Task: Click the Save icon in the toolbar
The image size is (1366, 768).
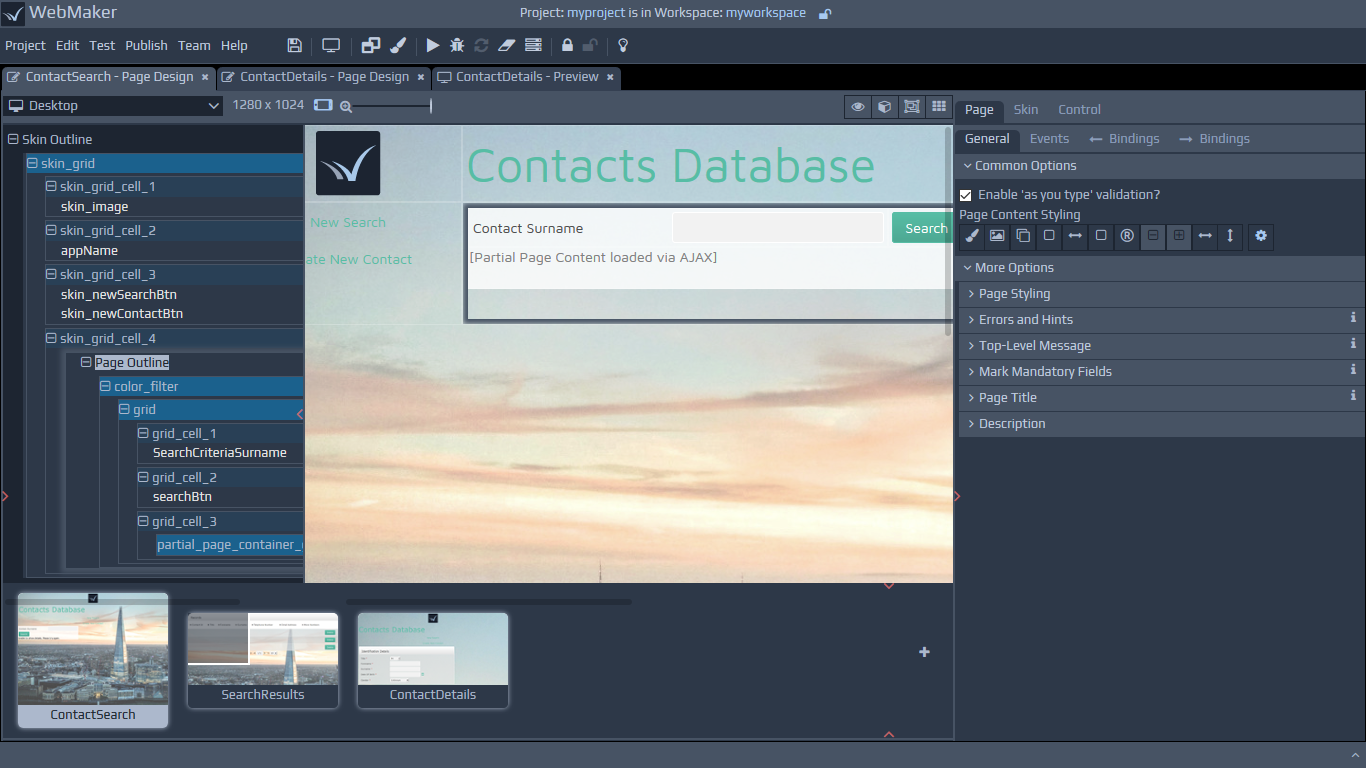Action: tap(294, 45)
